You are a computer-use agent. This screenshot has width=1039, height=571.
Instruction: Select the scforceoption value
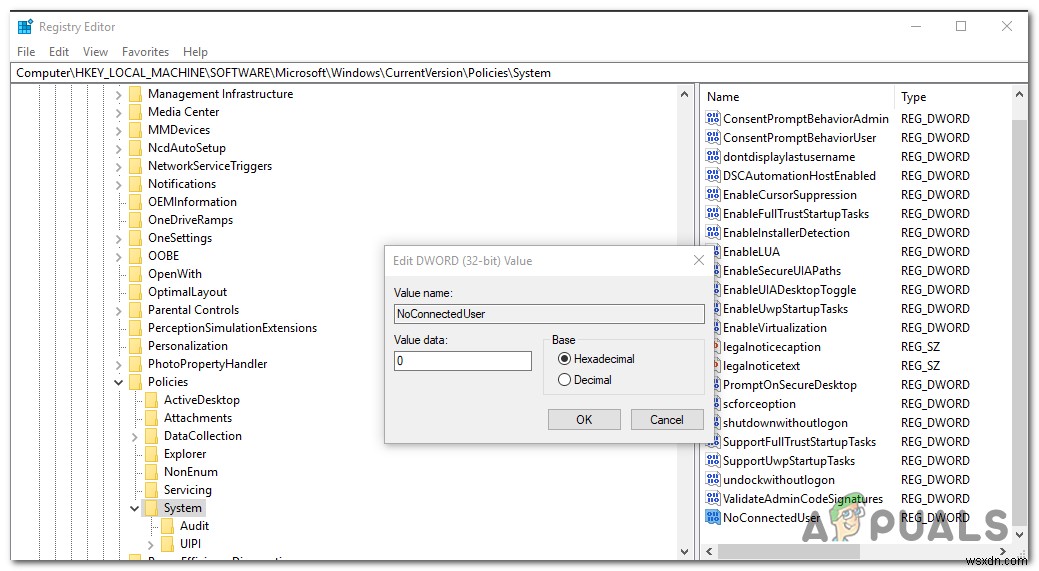(x=759, y=403)
